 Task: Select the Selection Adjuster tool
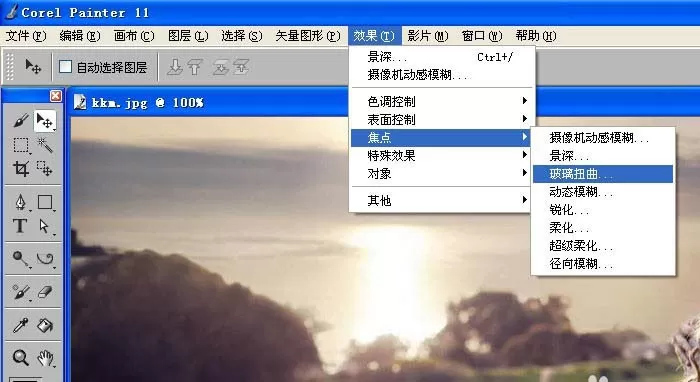coord(45,169)
